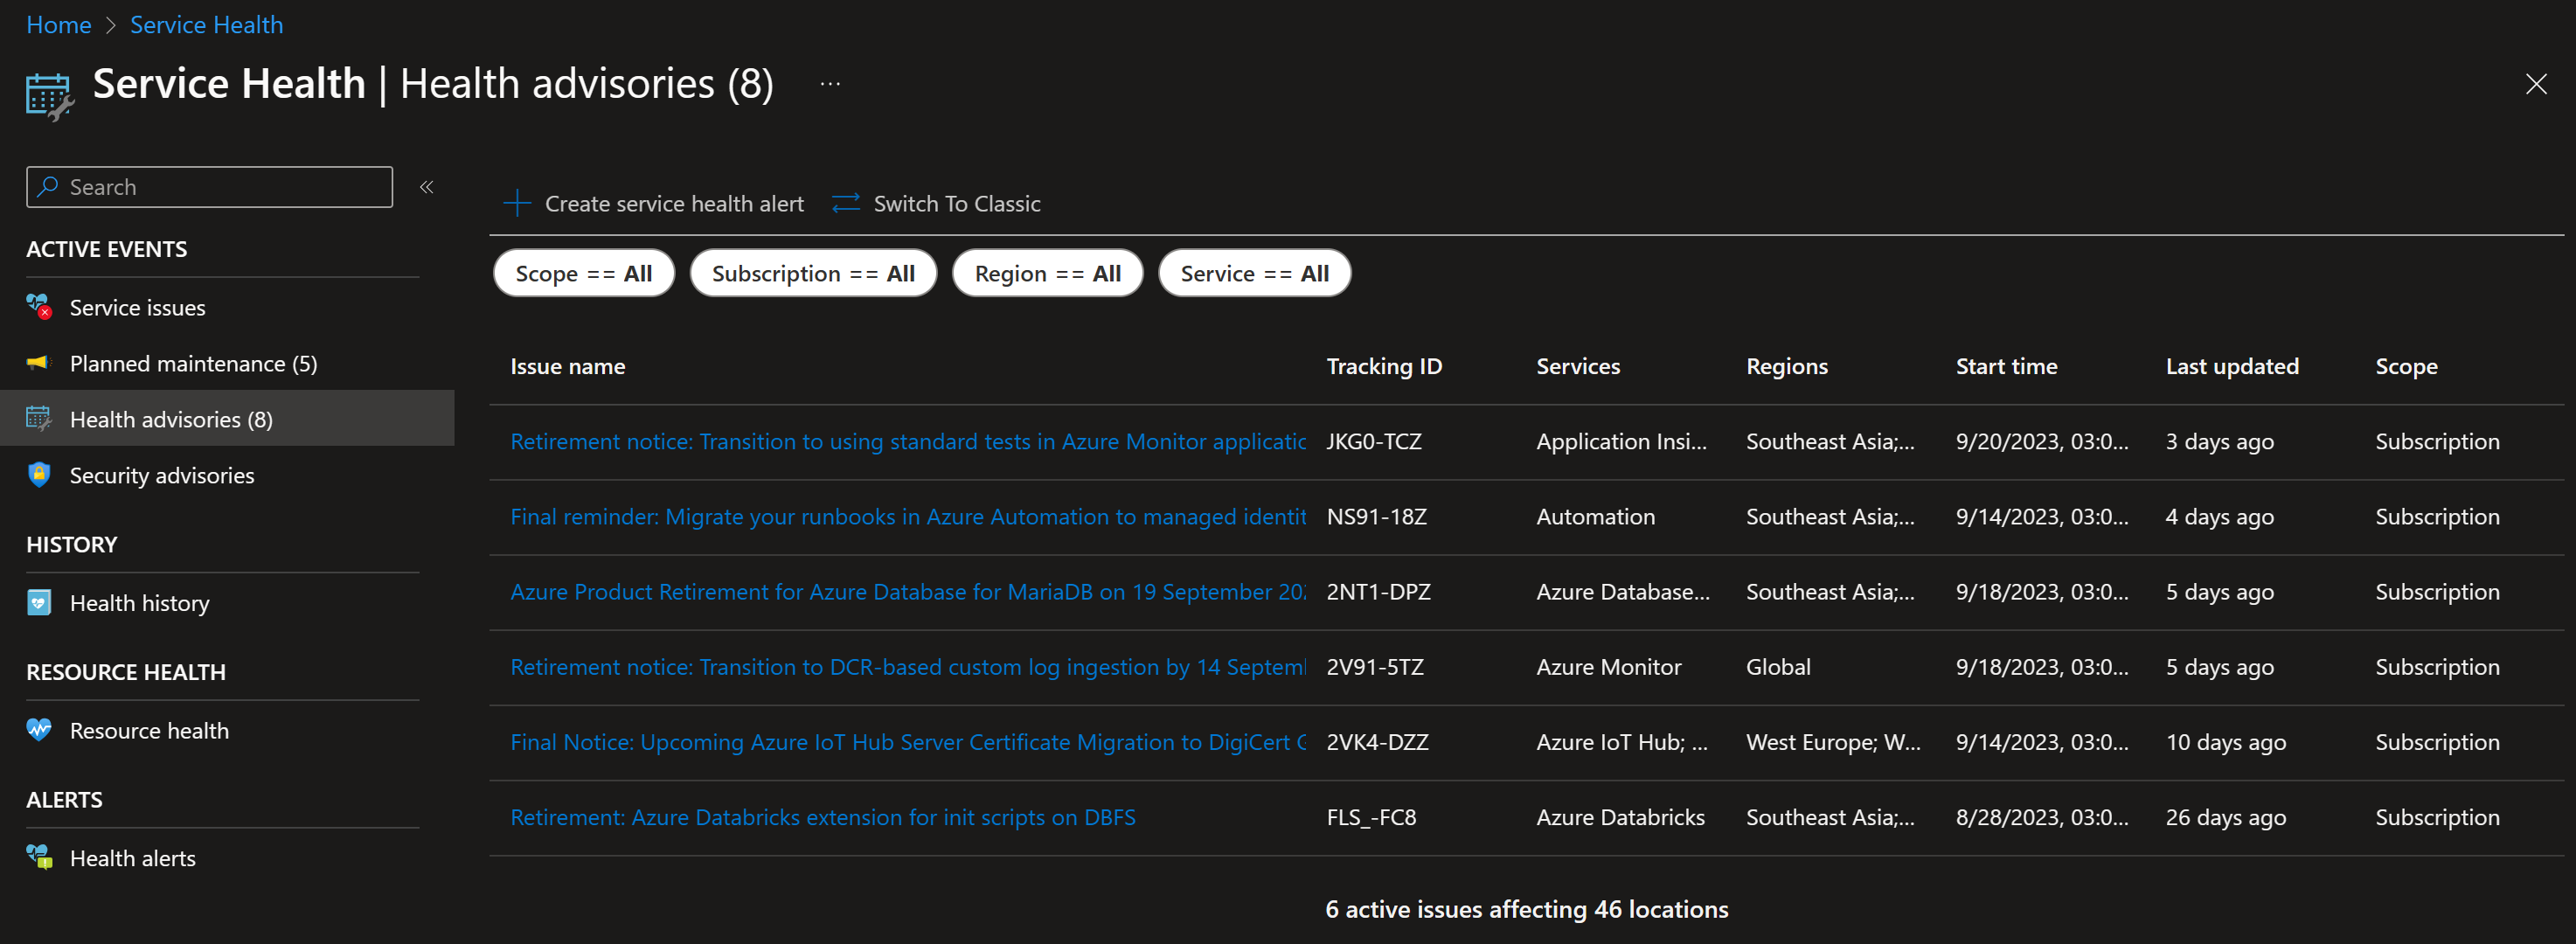
Task: Select tracking ID 2V91-5TZ
Action: point(1375,666)
